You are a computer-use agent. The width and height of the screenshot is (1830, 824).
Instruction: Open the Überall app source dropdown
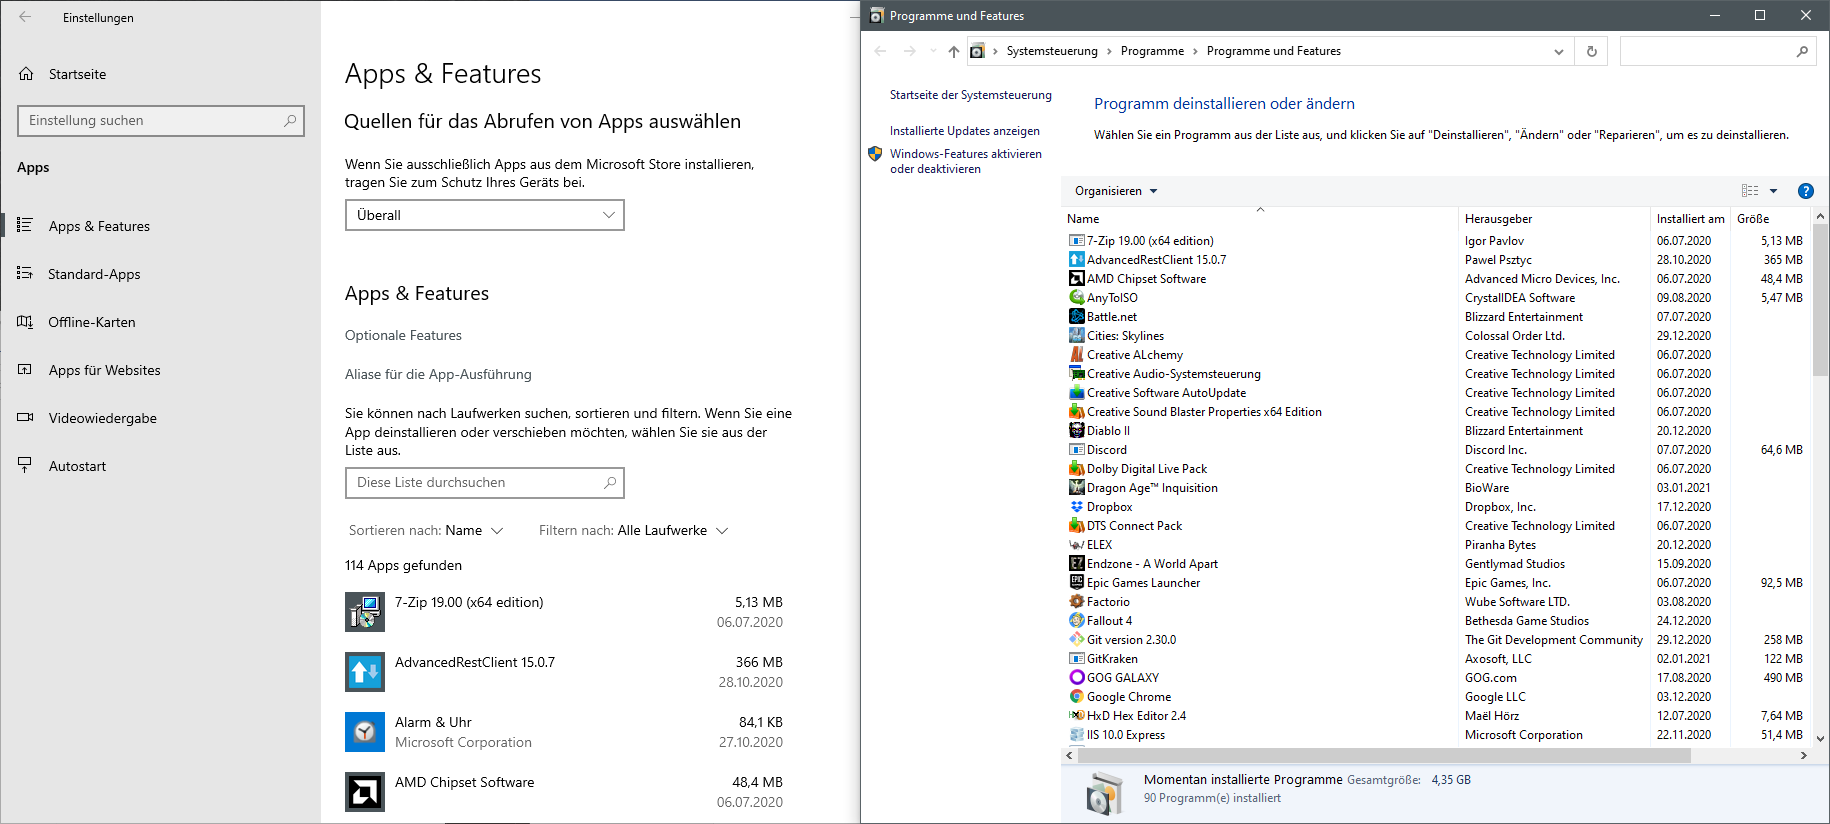click(x=485, y=215)
